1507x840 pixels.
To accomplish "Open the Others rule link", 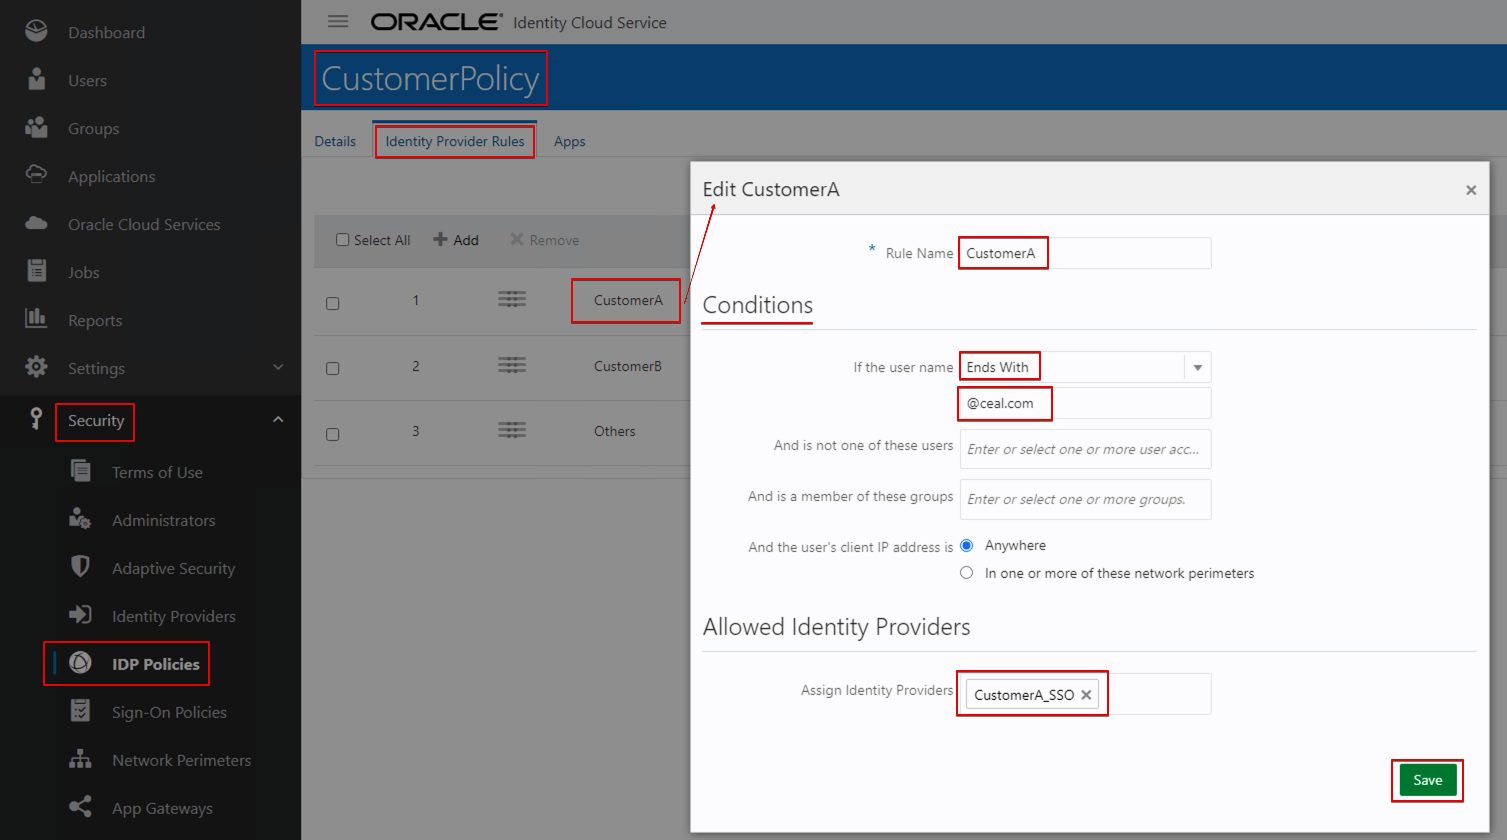I will (615, 431).
